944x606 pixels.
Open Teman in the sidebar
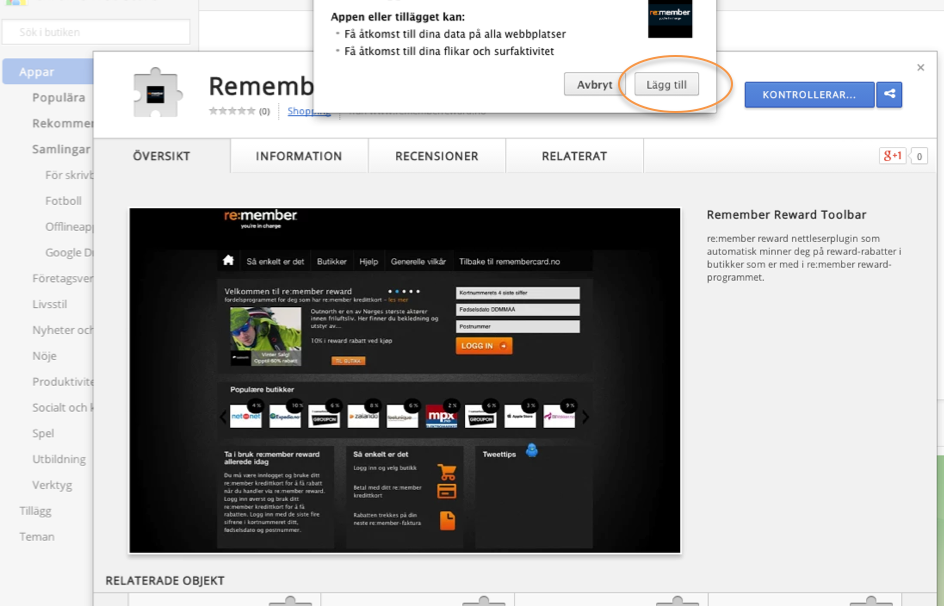[x=37, y=537]
